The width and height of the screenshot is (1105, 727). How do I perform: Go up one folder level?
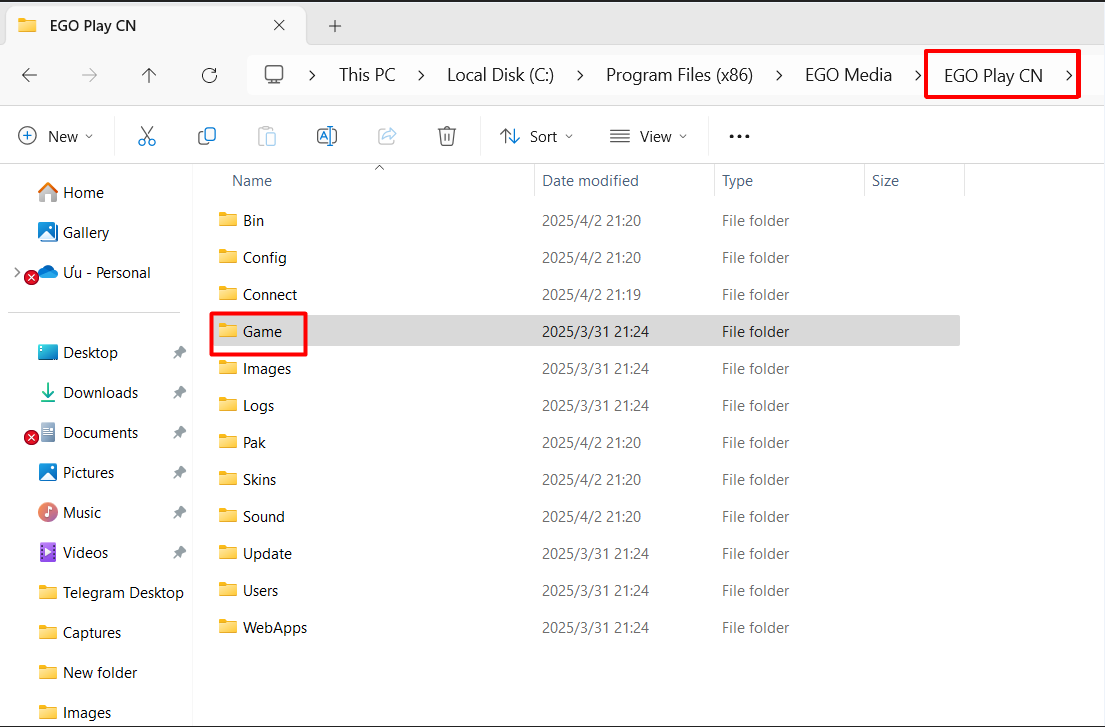pos(149,75)
